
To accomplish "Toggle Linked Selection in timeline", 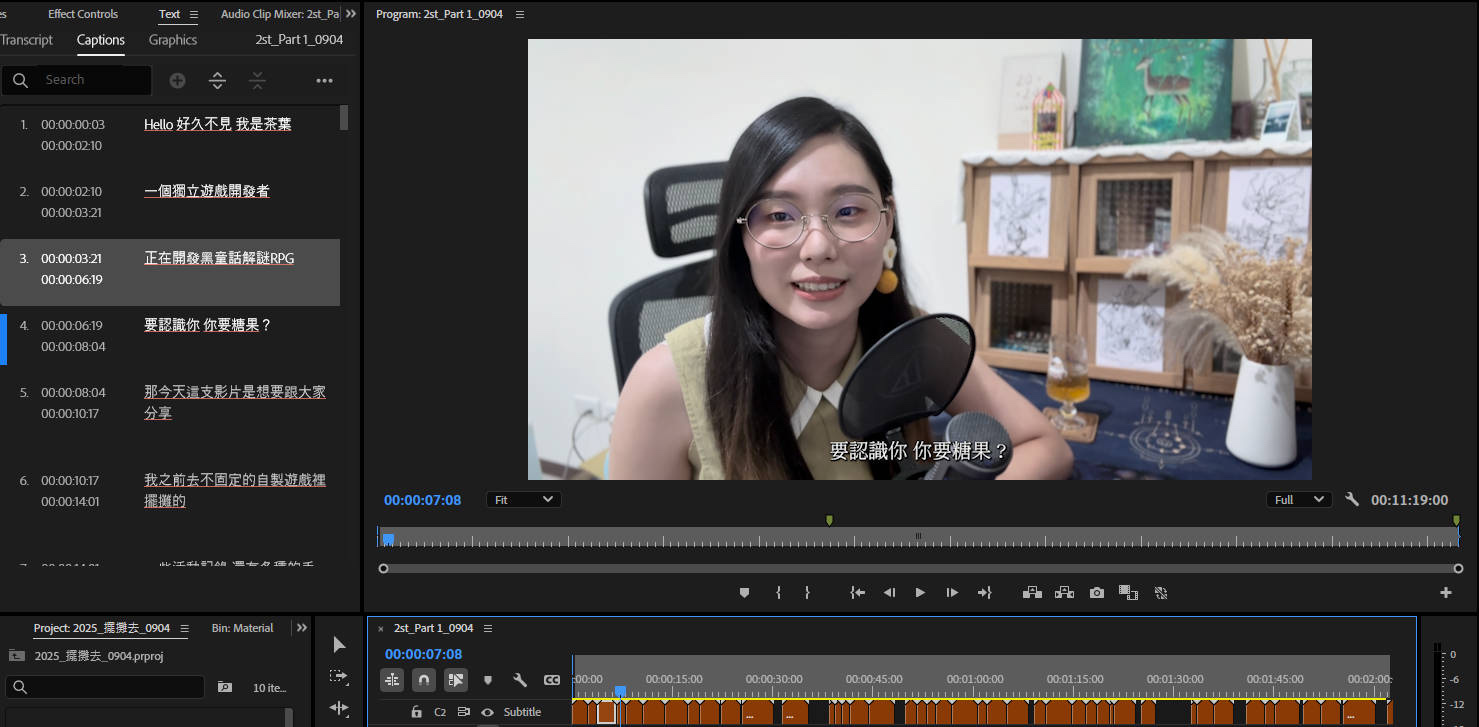I will (456, 680).
